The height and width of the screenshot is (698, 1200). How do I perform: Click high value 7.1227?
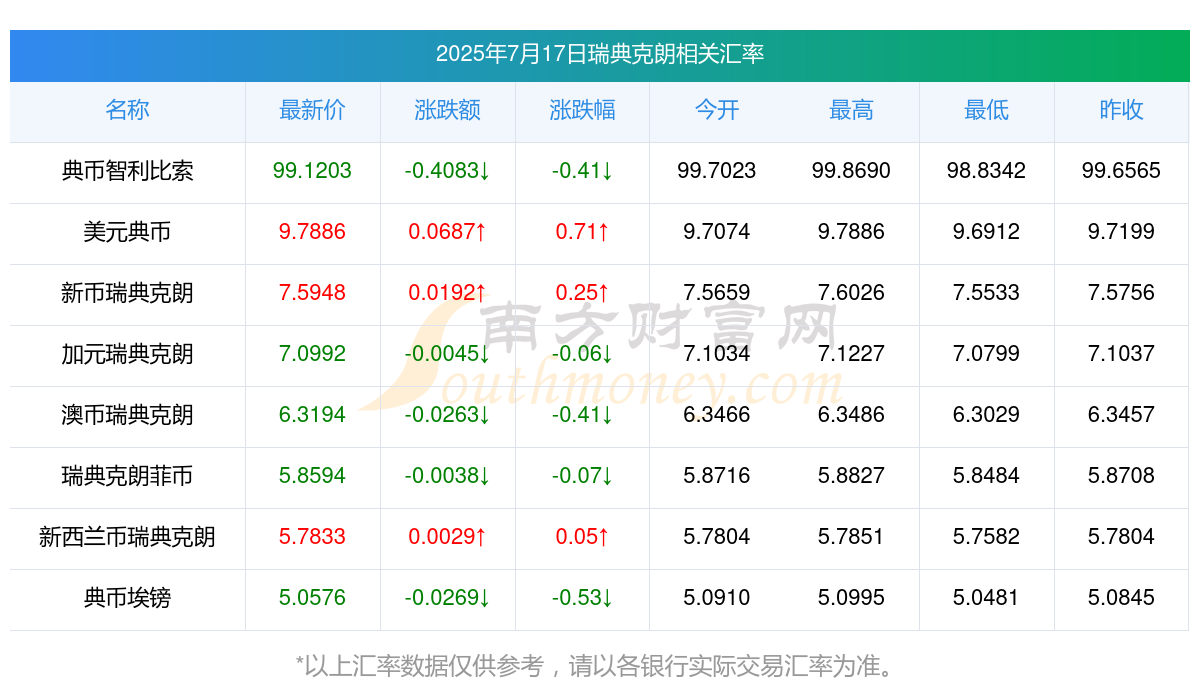(x=851, y=354)
